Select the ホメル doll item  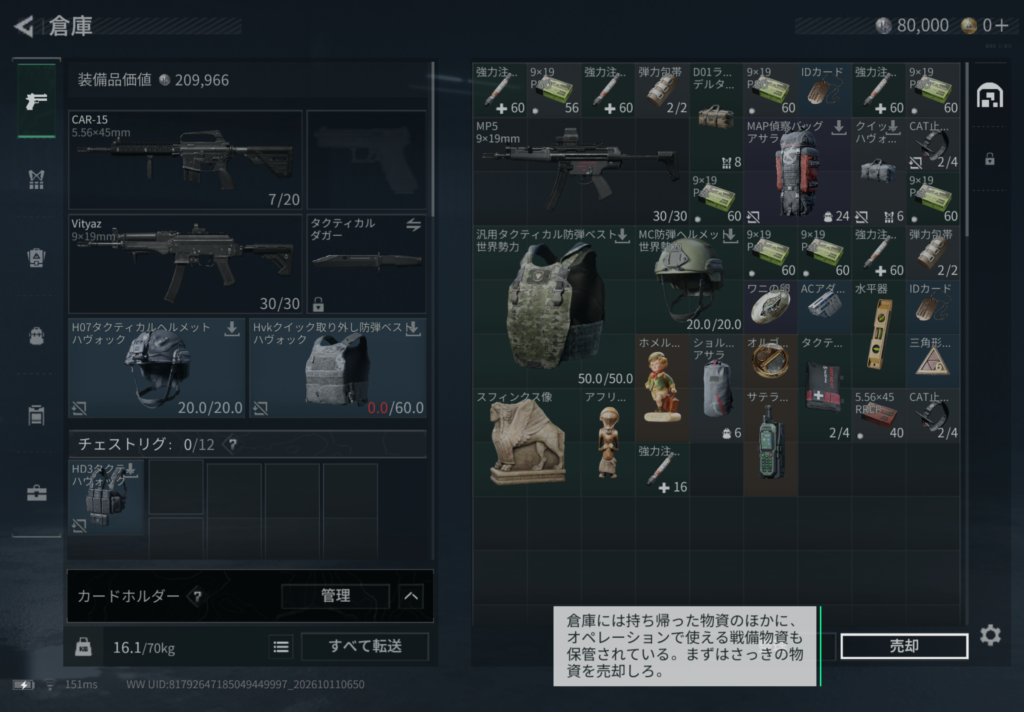click(662, 388)
